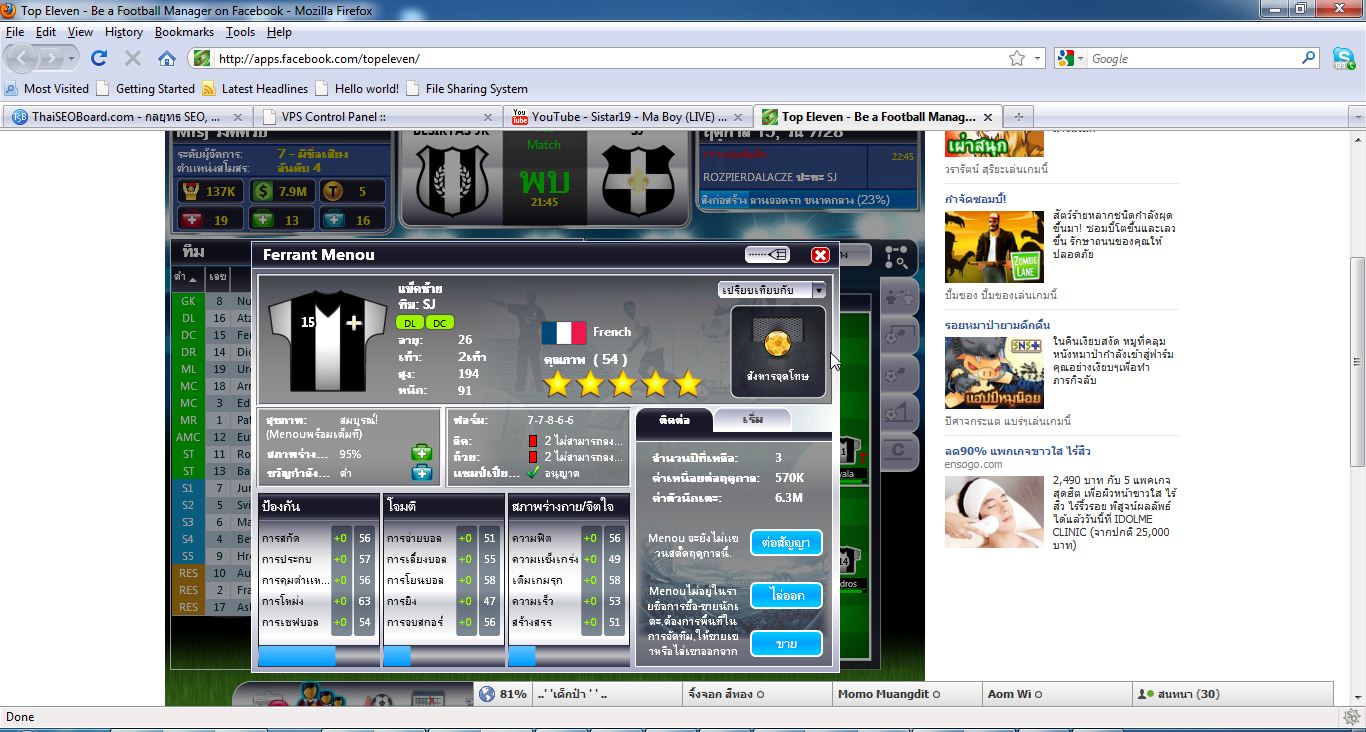Screen dimensions: 1366x732
Task: Click the player's black and white jersey
Action: point(328,340)
